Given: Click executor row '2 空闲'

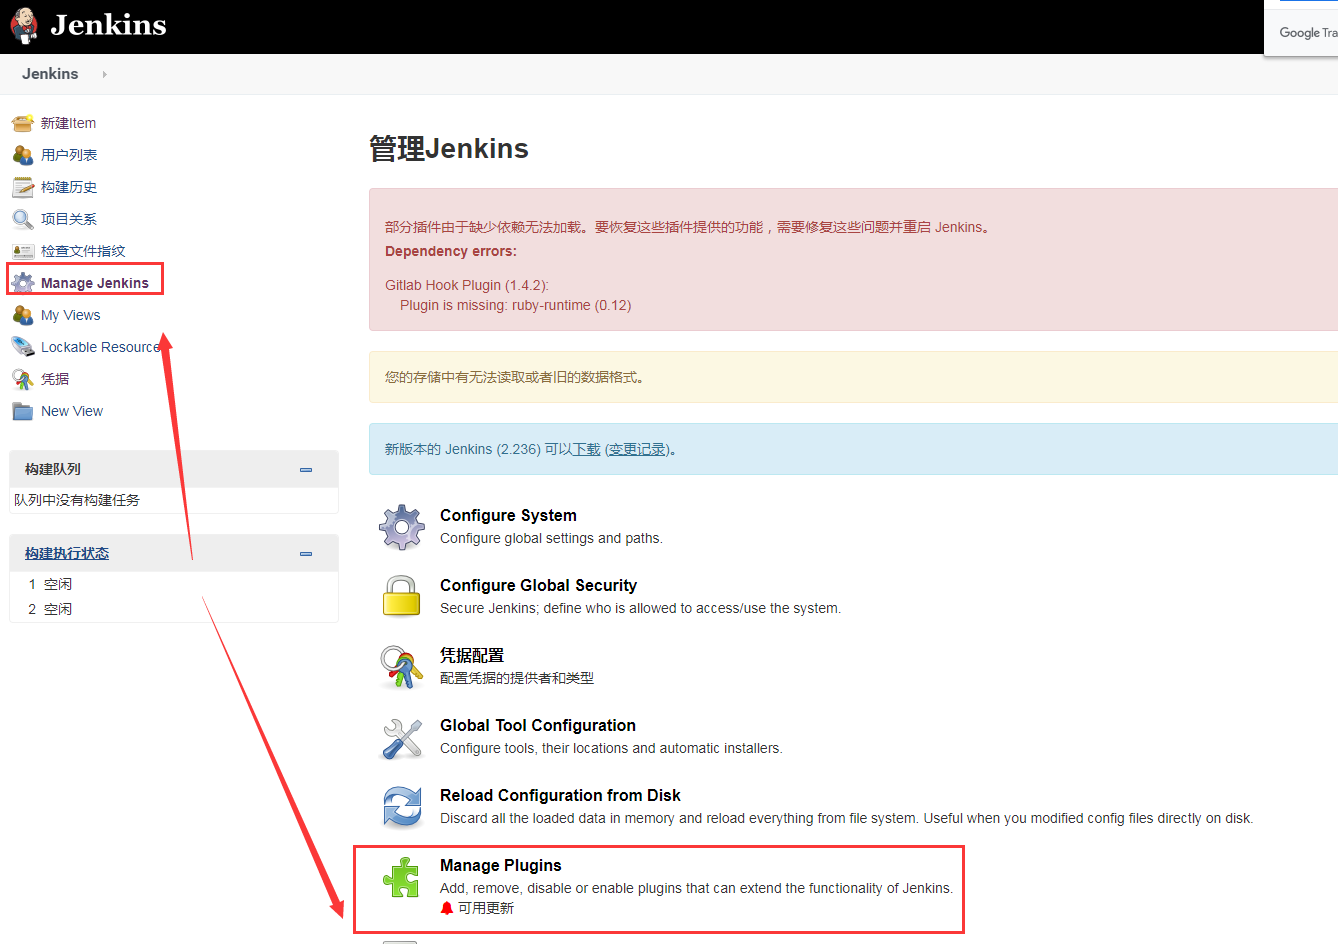Looking at the screenshot, I should pos(174,609).
